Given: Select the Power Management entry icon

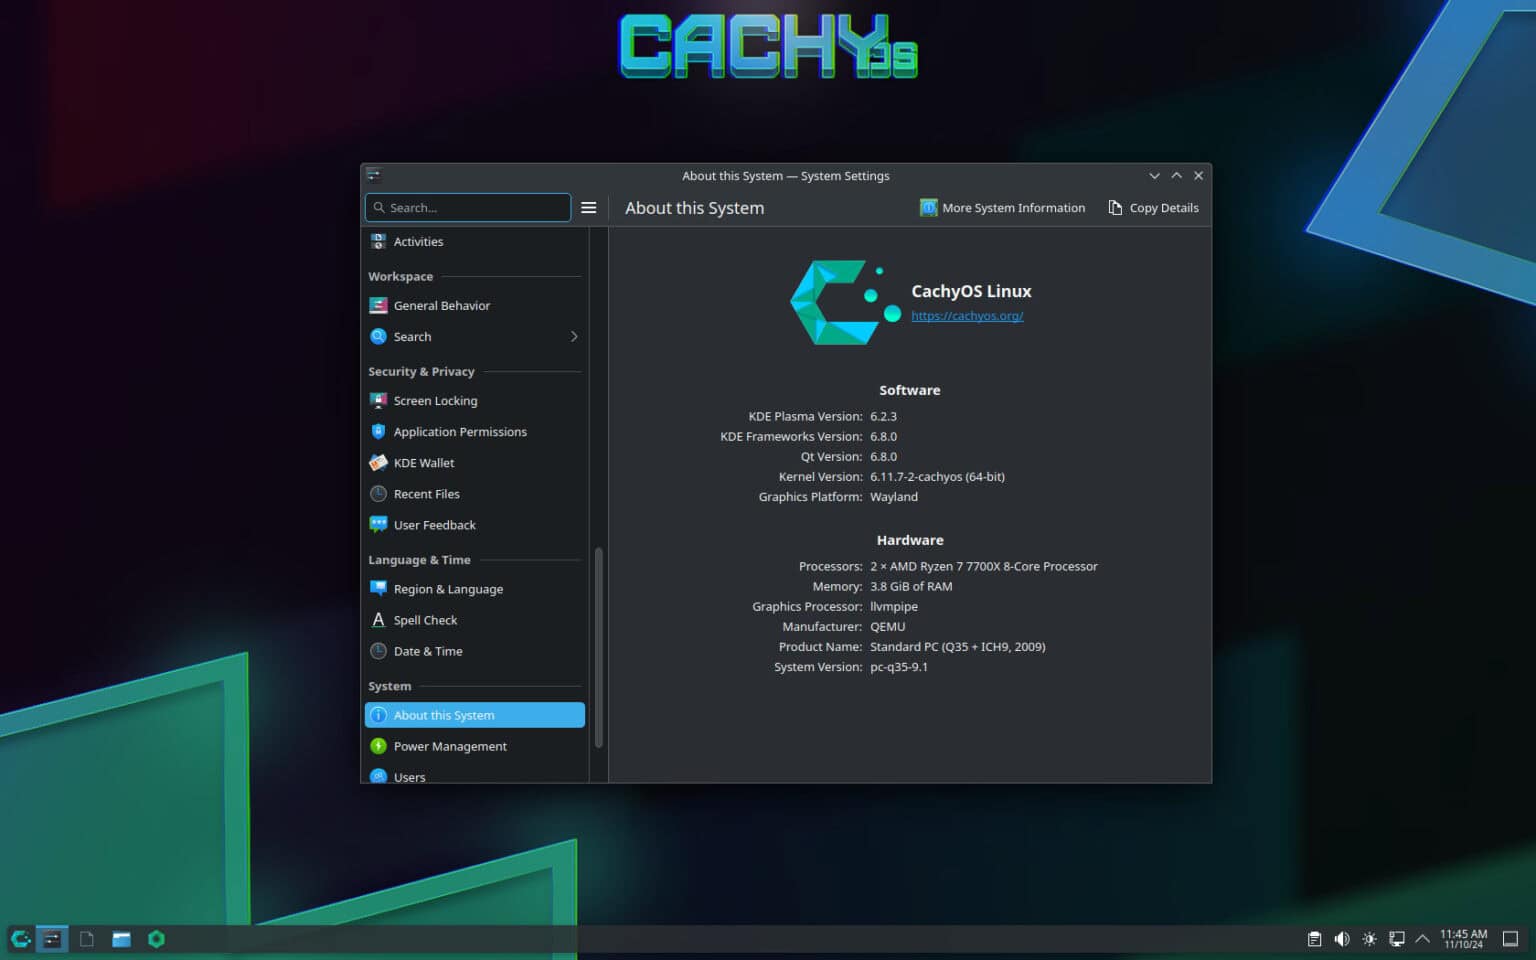Looking at the screenshot, I should click(378, 746).
